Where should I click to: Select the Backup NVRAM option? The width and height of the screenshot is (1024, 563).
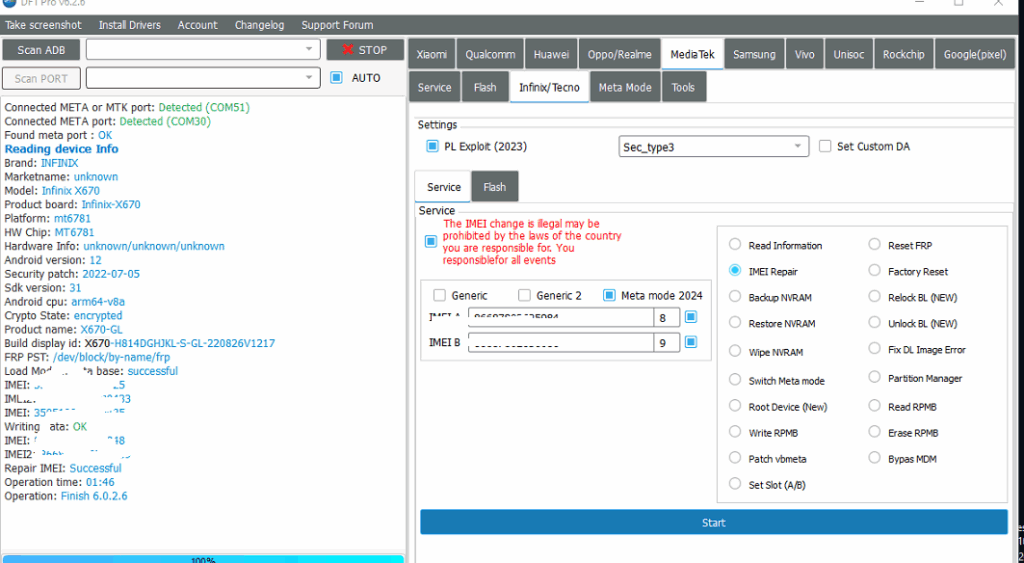735,298
